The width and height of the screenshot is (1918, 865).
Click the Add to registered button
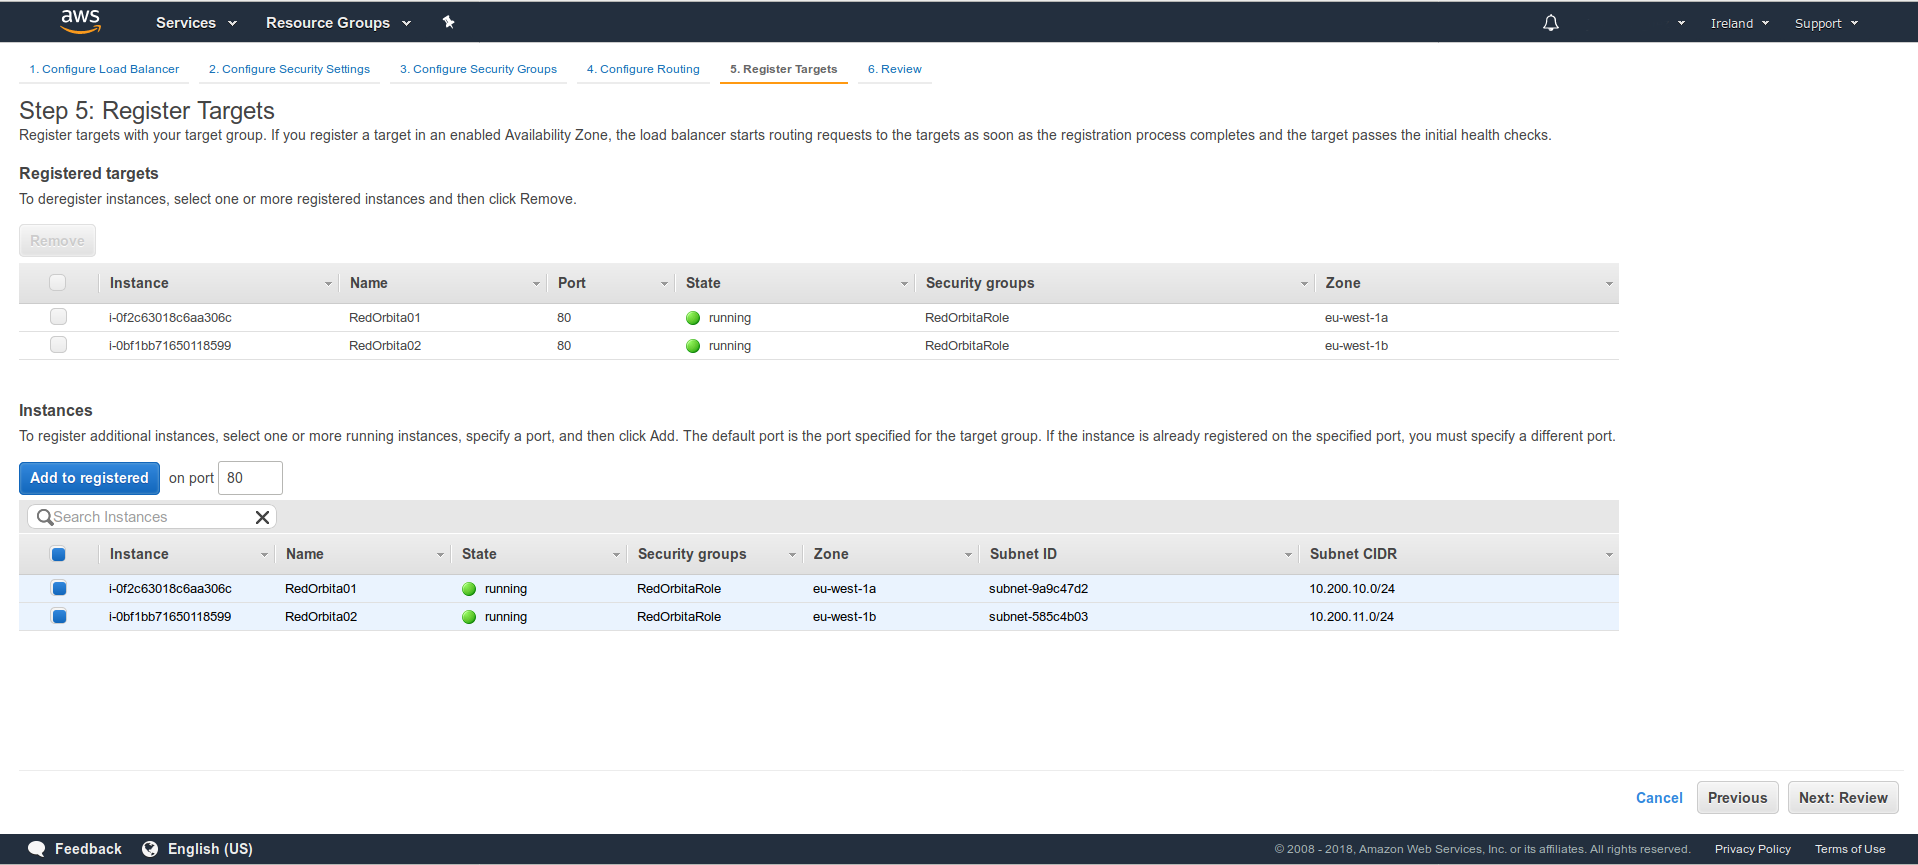pos(89,478)
